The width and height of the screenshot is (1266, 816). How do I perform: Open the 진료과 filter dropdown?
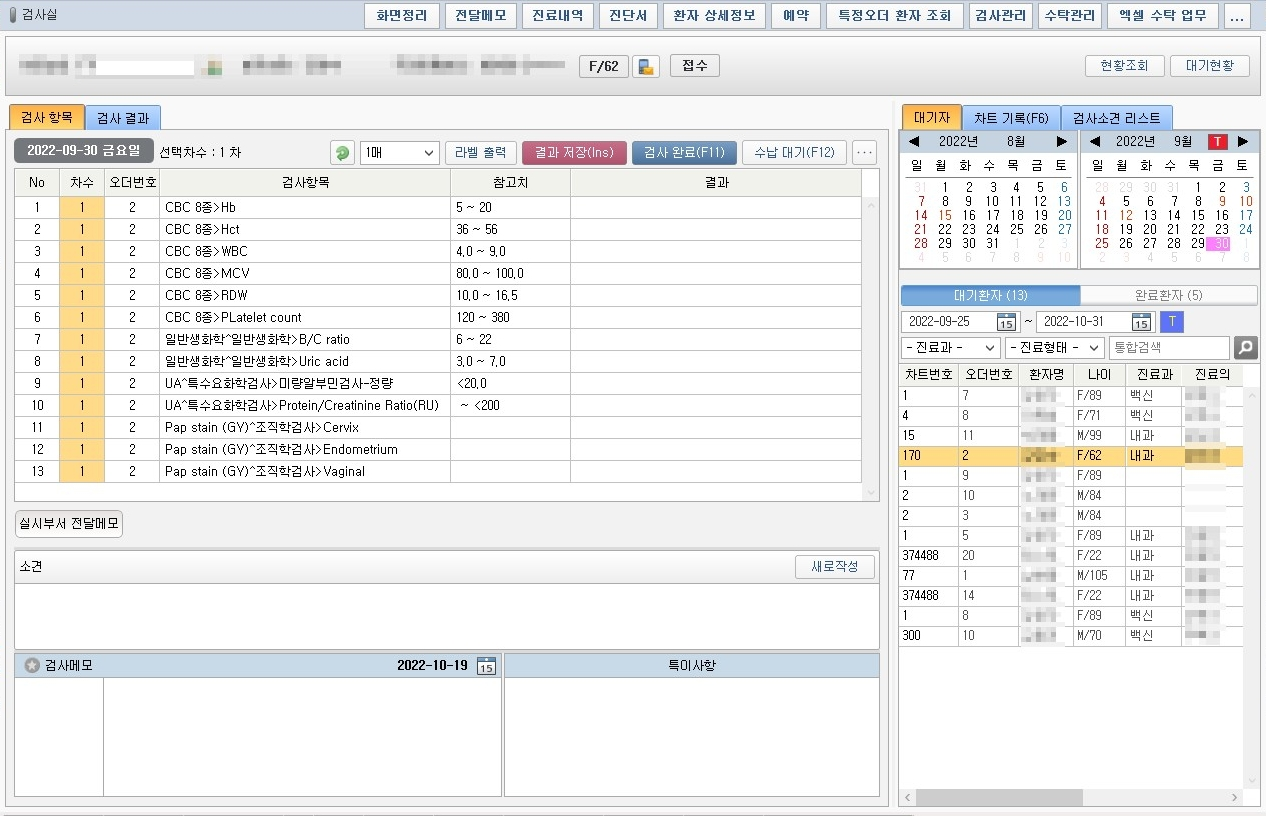point(950,348)
